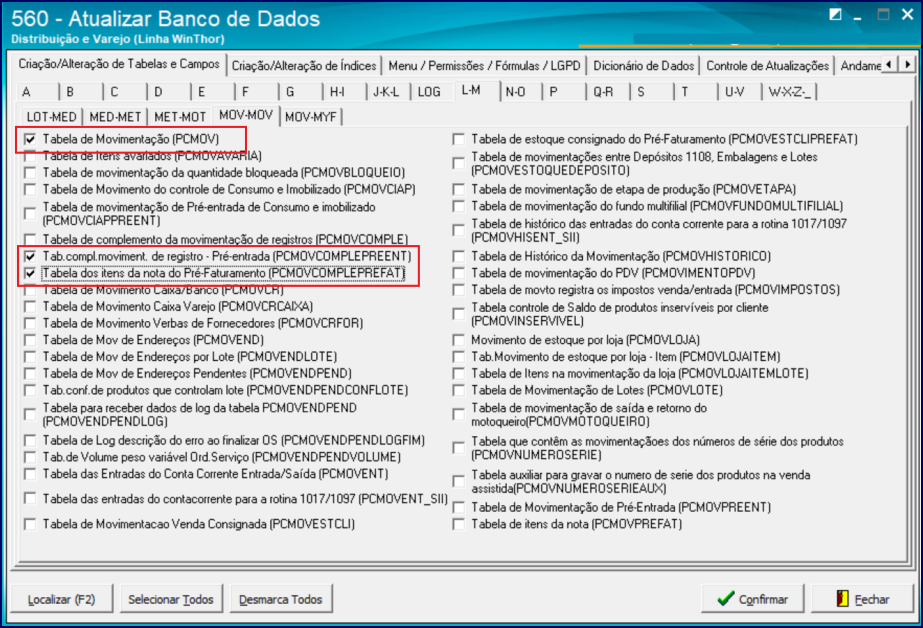The height and width of the screenshot is (628, 923).
Task: Click Desmarca Todos button
Action: 281,599
